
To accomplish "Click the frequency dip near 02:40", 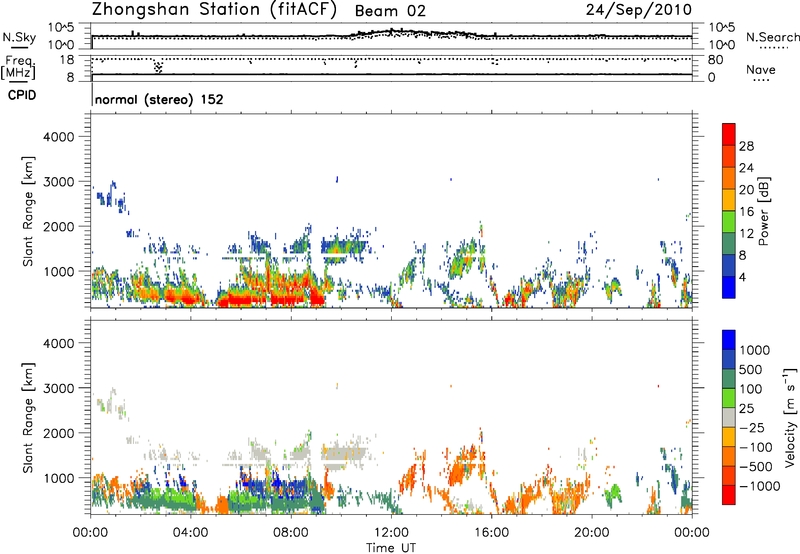I will [x=158, y=67].
